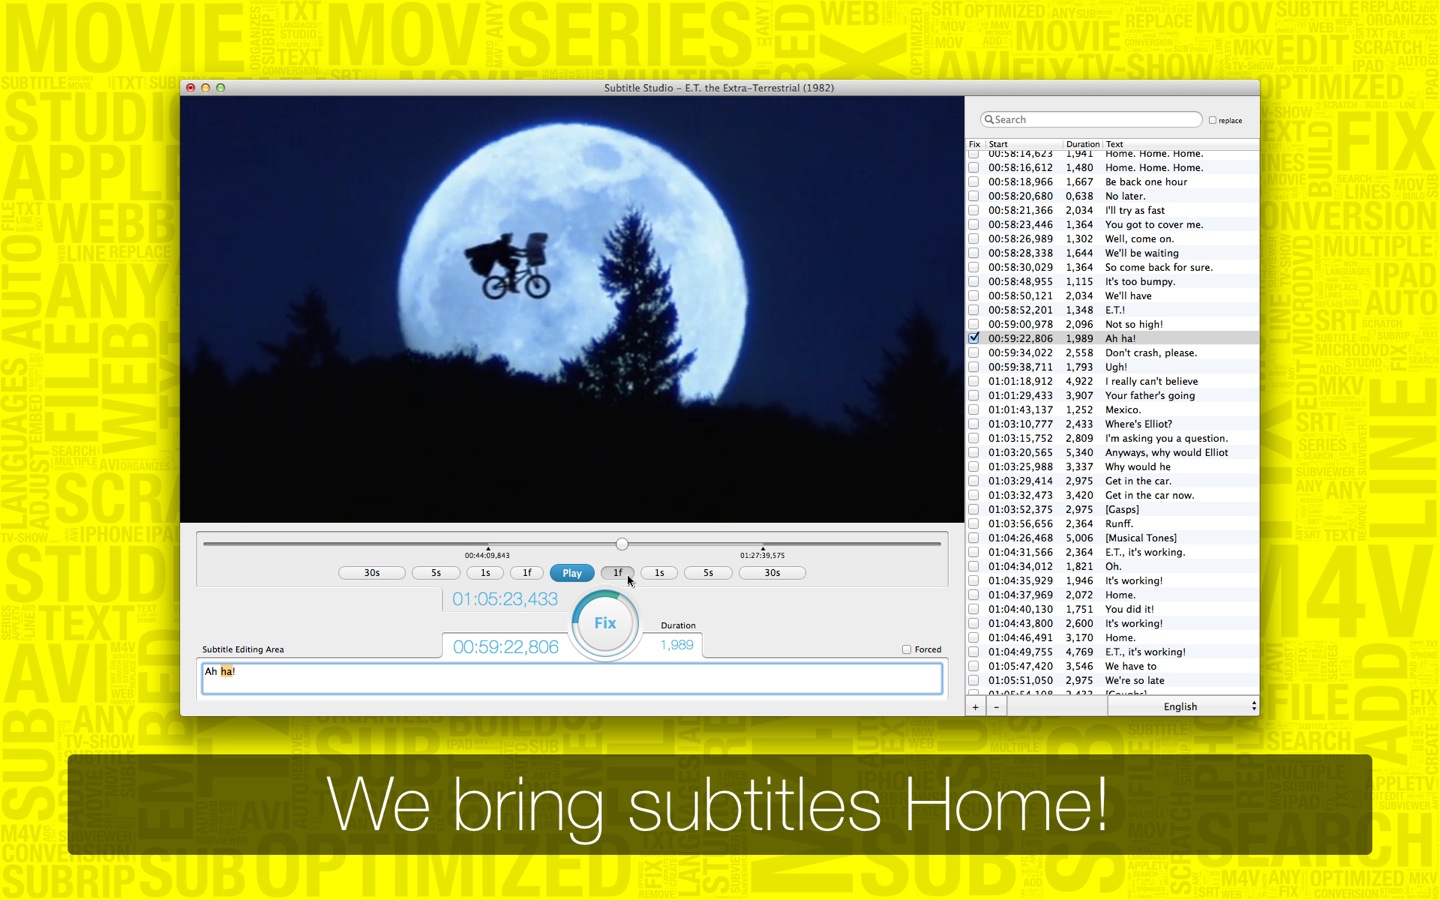This screenshot has width=1440, height=900.
Task: Uncheck the Fix box for 00:59:22,806 row
Action: [x=974, y=338]
